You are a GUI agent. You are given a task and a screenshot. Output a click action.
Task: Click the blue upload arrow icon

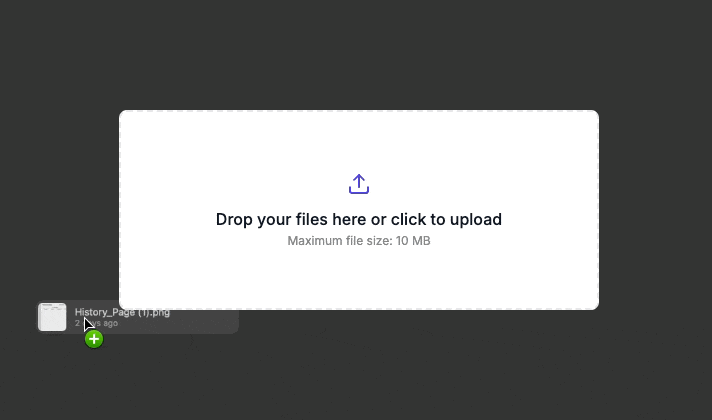click(x=359, y=184)
